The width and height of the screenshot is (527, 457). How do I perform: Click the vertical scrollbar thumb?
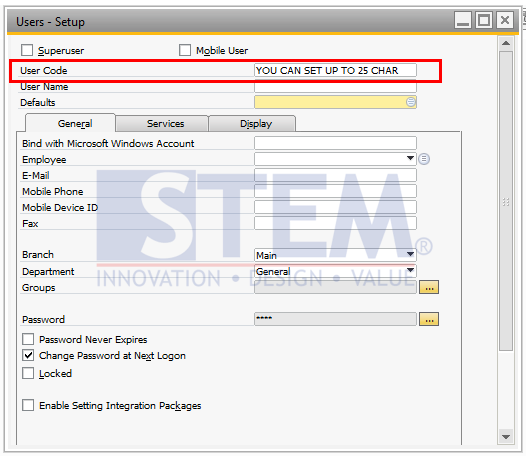(x=506, y=201)
